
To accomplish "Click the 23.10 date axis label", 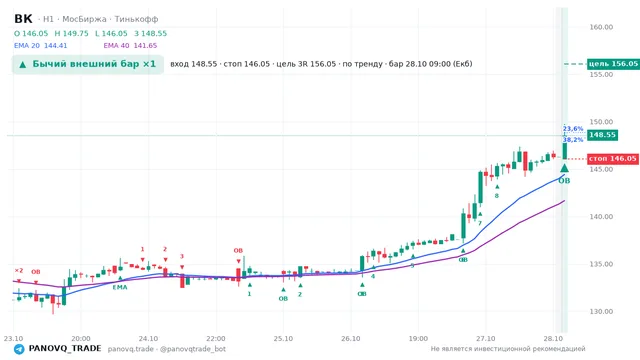I will click(13, 339).
